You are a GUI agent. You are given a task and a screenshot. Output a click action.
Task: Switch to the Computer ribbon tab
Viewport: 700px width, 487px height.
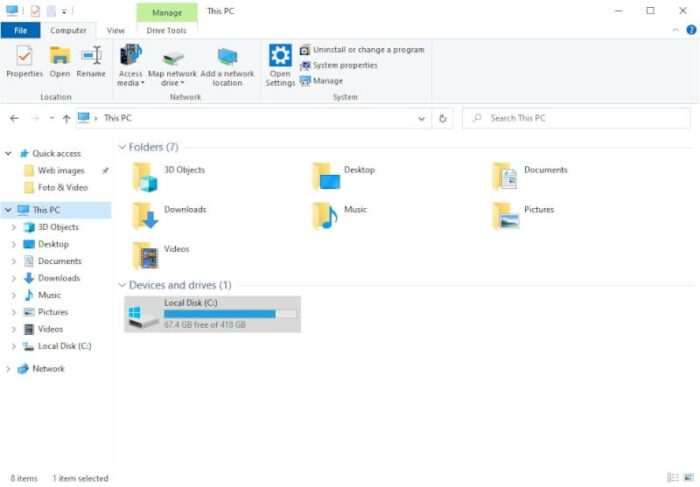68,30
